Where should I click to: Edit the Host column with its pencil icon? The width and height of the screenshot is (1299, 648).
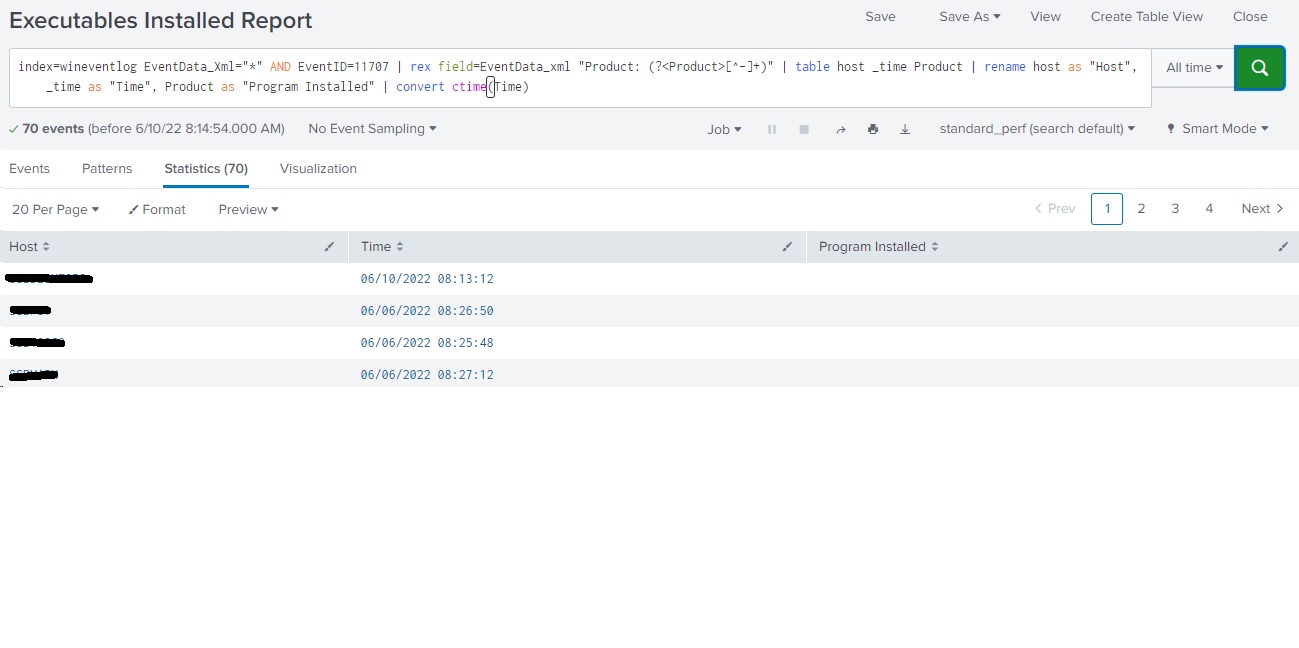[x=329, y=246]
